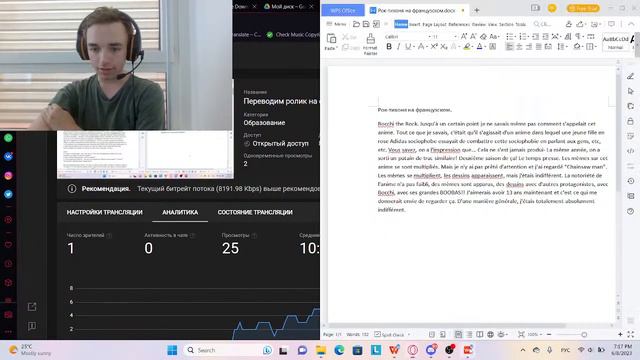This screenshot has height=360, width=640.
Task: Click the Format Painter brush
Action: click(371, 39)
